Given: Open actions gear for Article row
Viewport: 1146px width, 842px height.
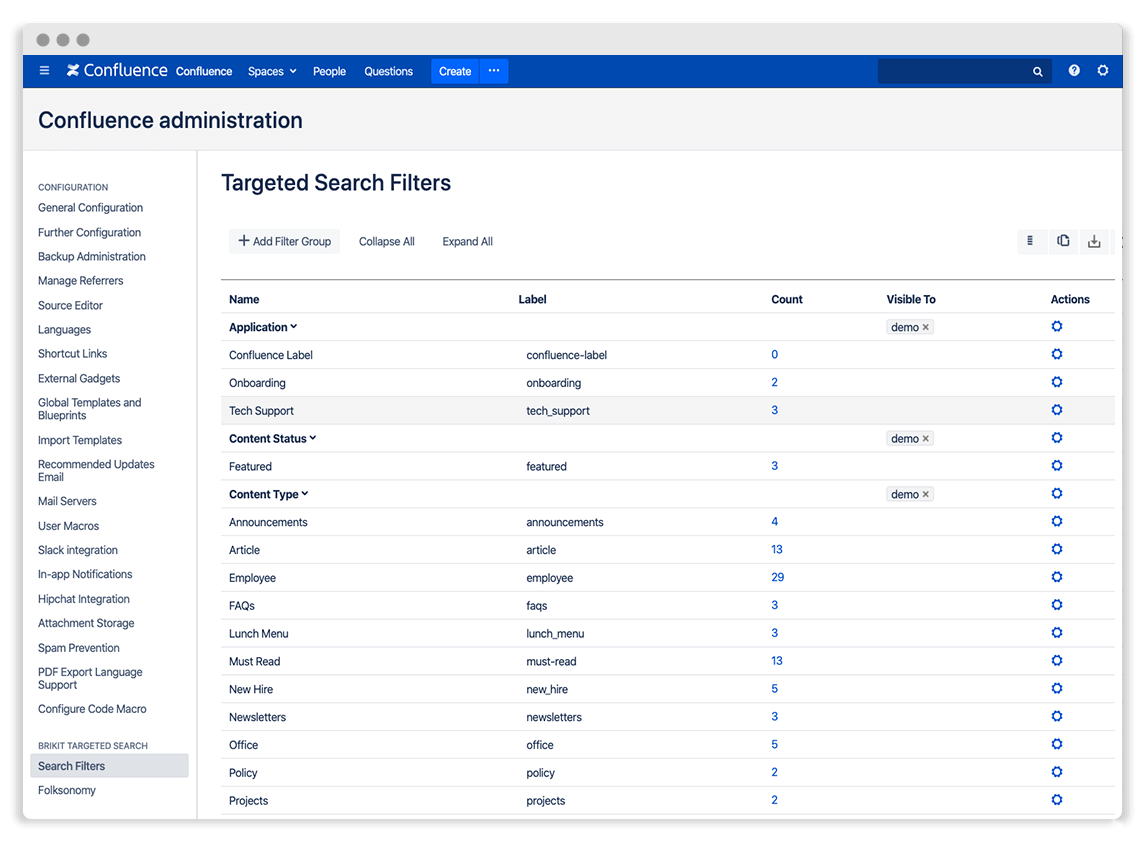Looking at the screenshot, I should tap(1057, 549).
